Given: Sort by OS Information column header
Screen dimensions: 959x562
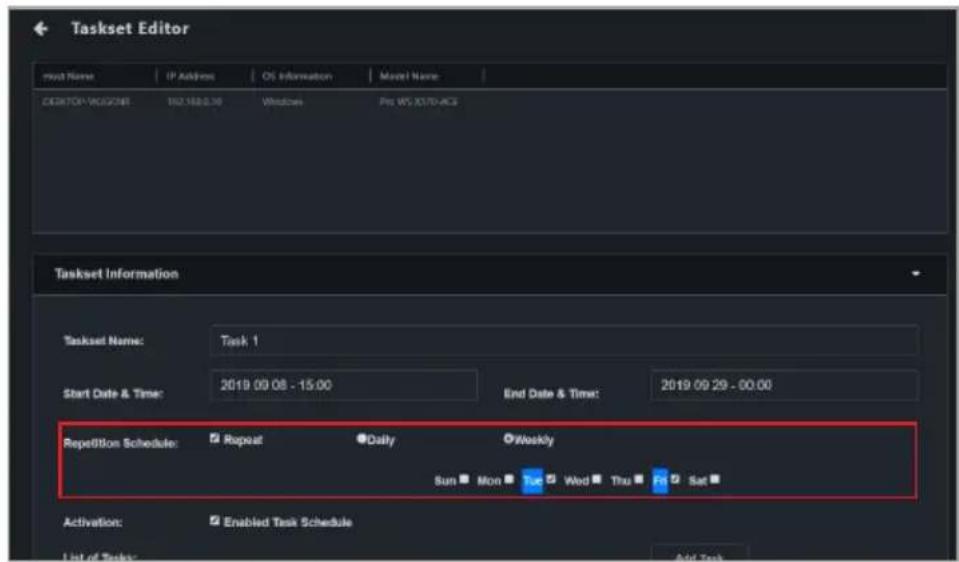Looking at the screenshot, I should point(297,76).
